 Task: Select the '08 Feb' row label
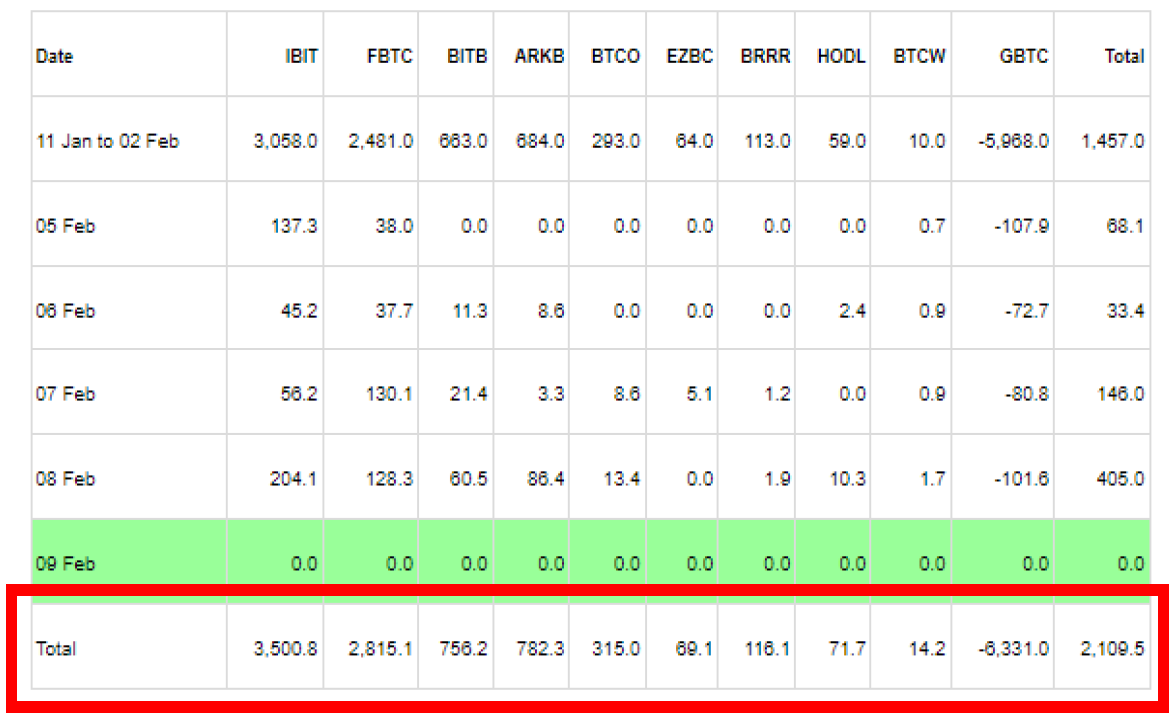point(66,479)
